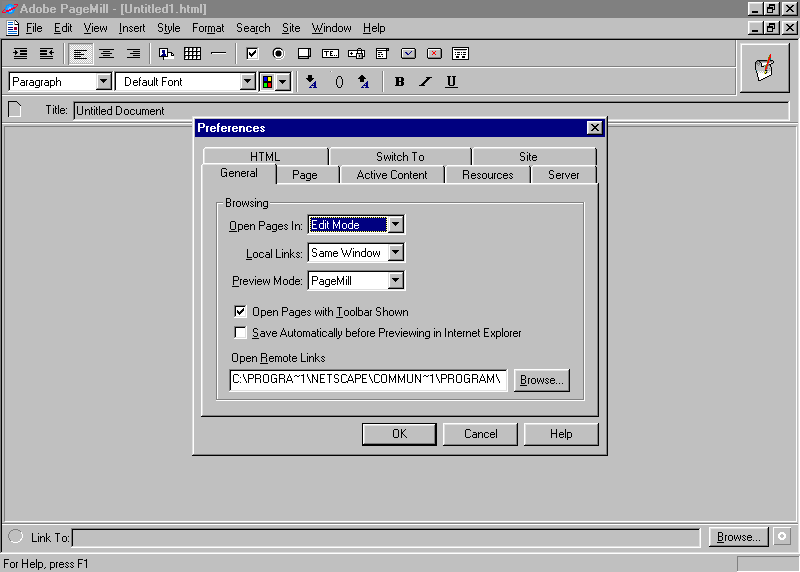The height and width of the screenshot is (572, 800).
Task: Insert a horizontal rule
Action: [218, 54]
